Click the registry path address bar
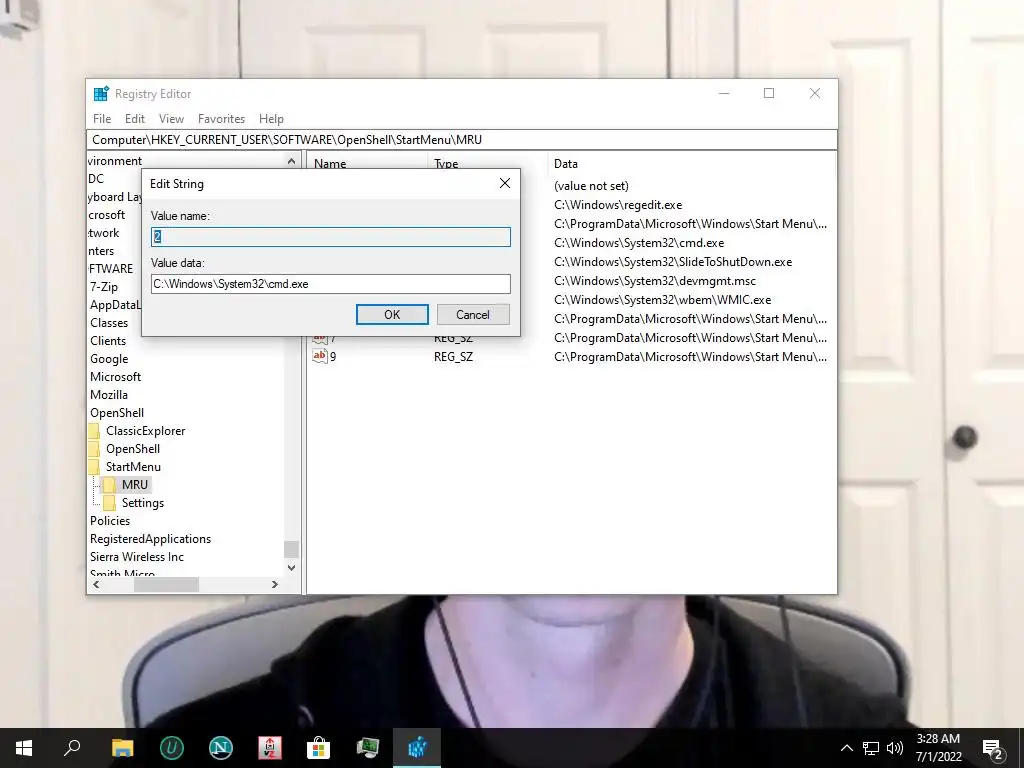This screenshot has width=1024, height=768. (462, 140)
